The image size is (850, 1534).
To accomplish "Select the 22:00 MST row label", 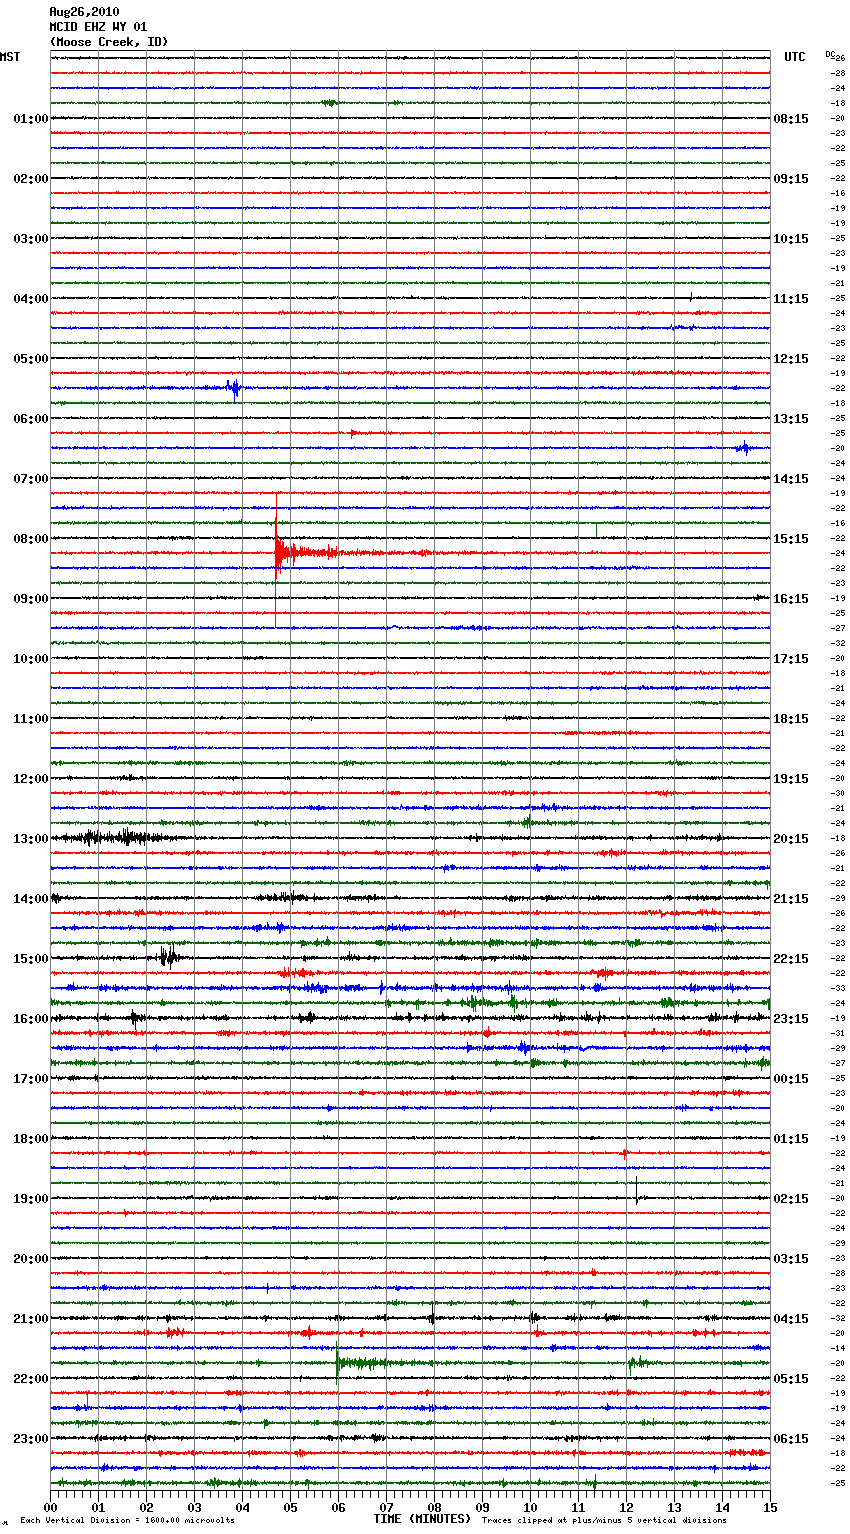I will (31, 1379).
